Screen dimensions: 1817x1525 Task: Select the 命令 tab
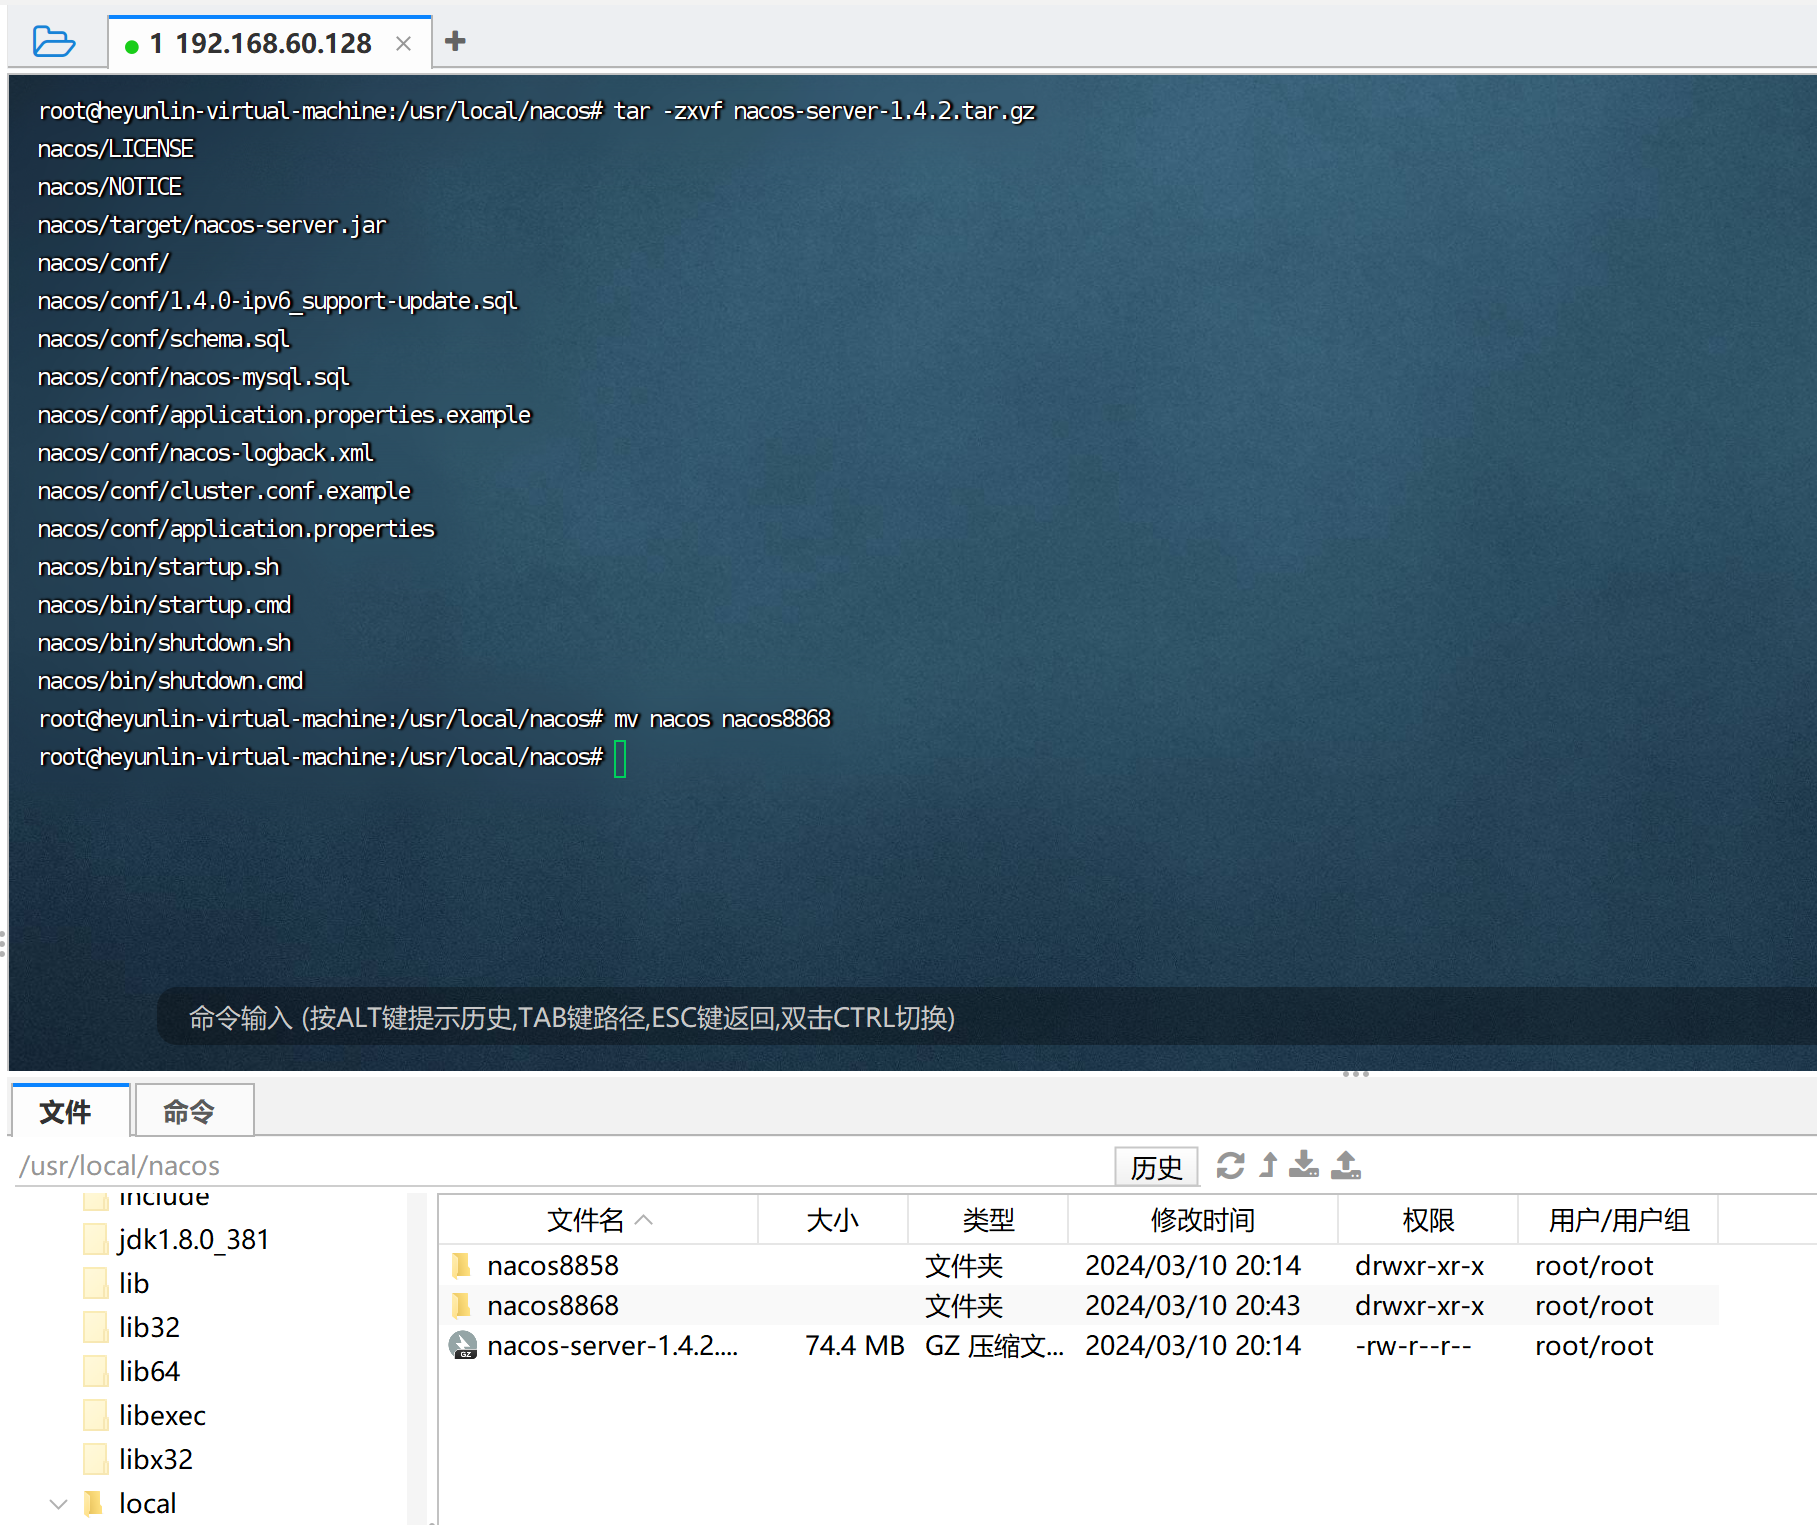tap(194, 1111)
